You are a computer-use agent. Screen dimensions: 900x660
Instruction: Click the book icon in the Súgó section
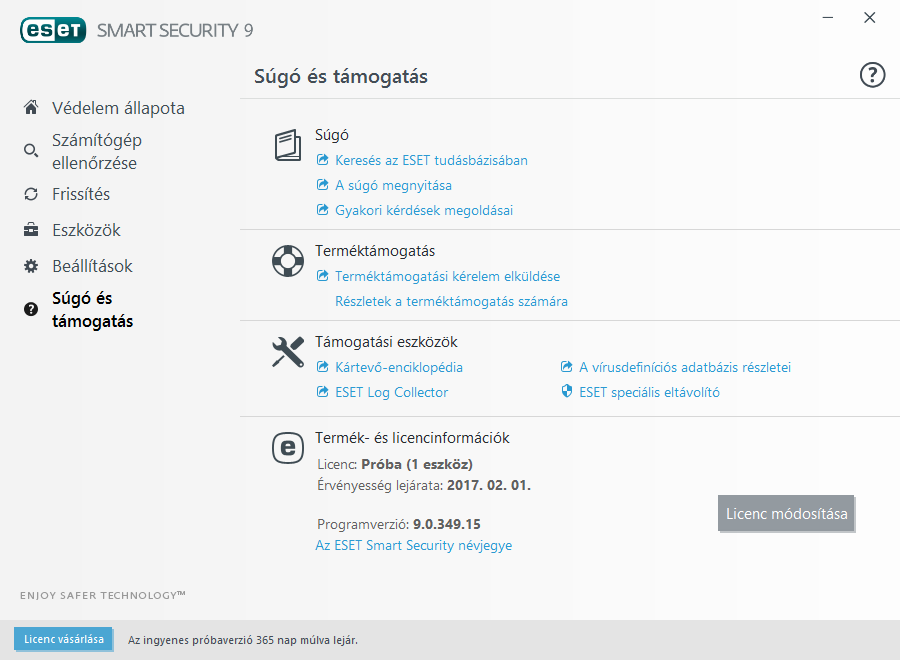click(288, 146)
